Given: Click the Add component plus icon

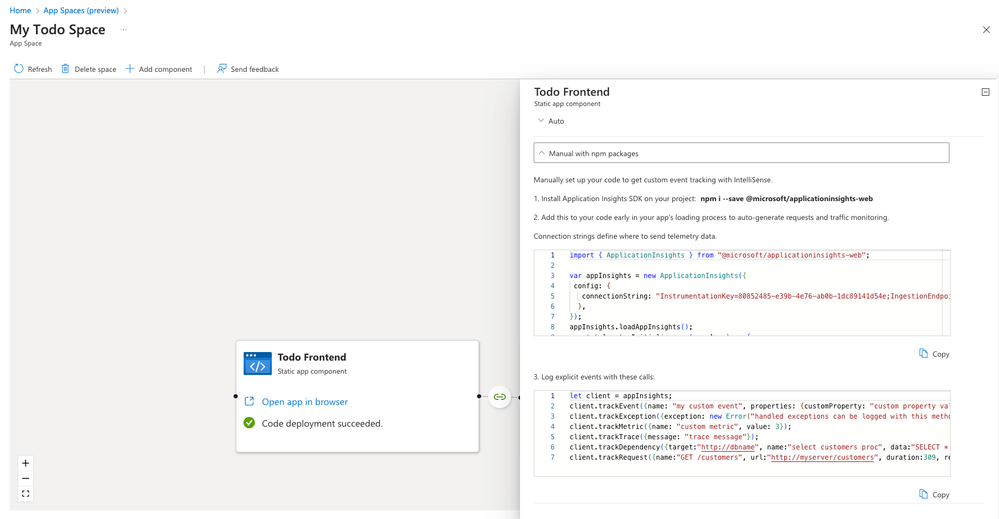Looking at the screenshot, I should (130, 69).
